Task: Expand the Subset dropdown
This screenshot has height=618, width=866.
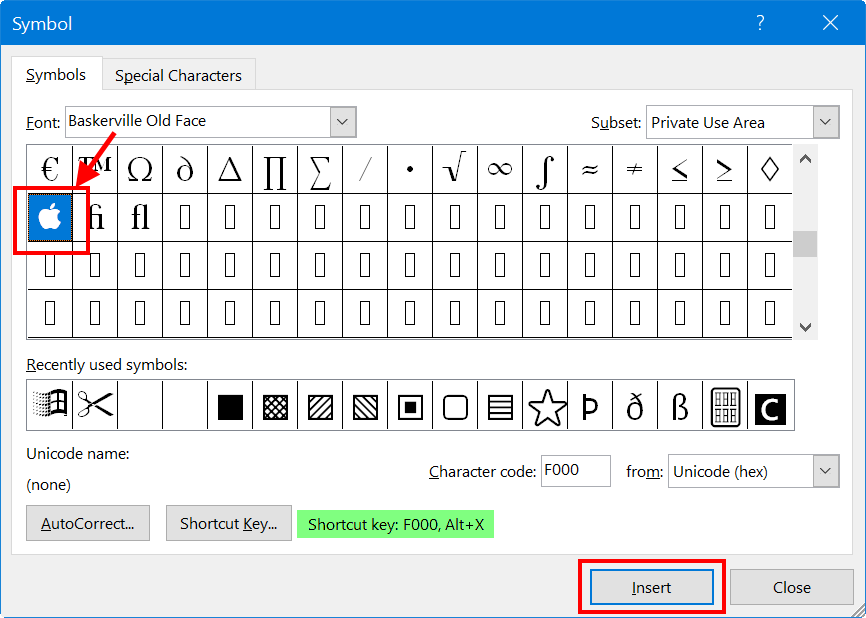Action: tap(825, 122)
